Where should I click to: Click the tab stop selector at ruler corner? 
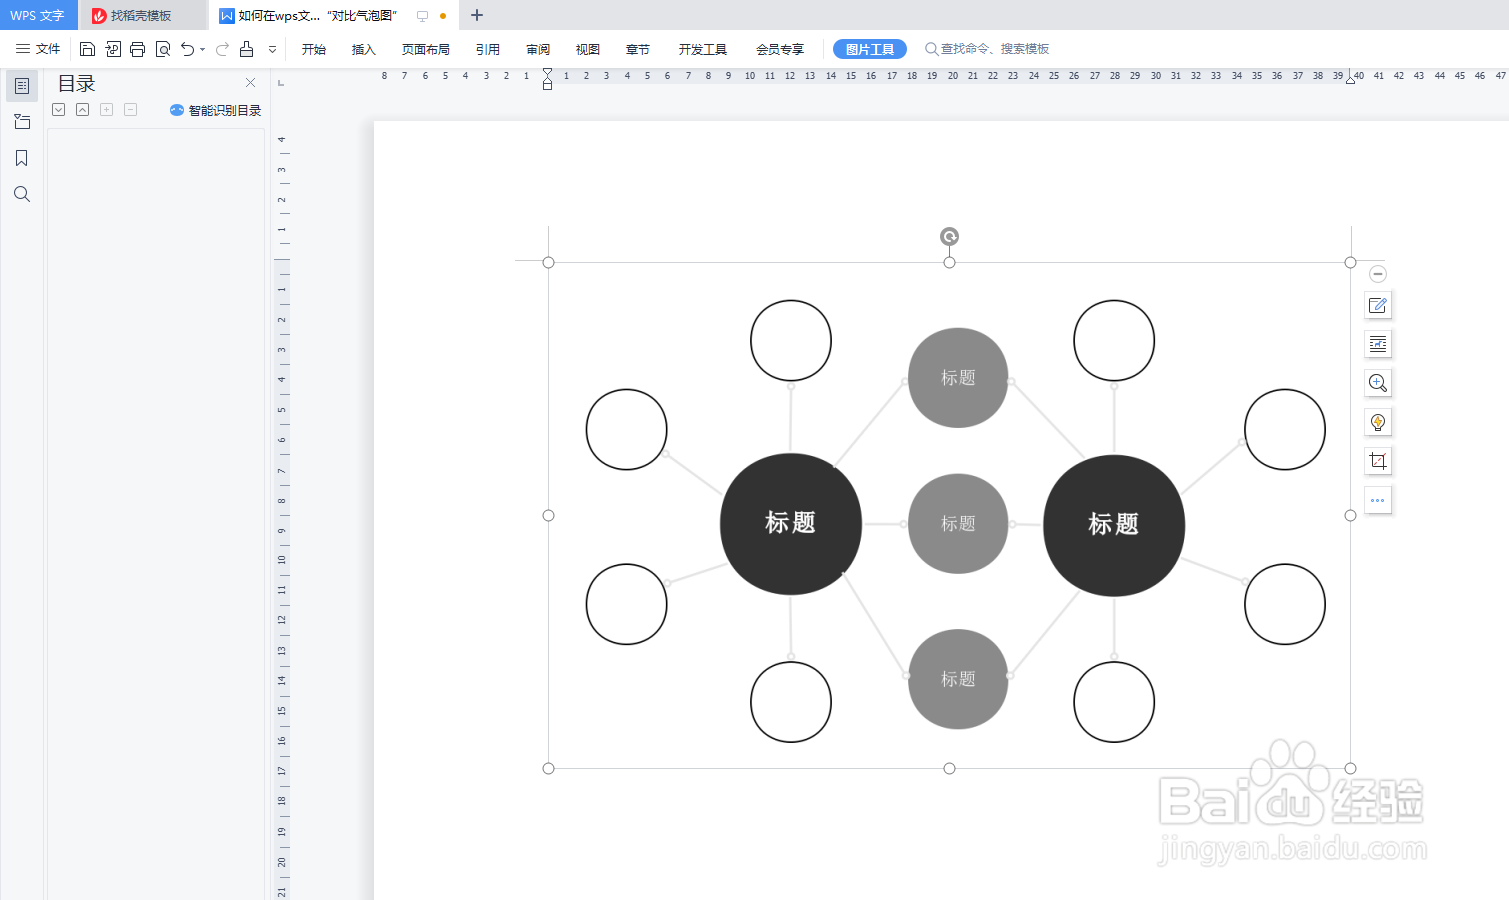(281, 82)
